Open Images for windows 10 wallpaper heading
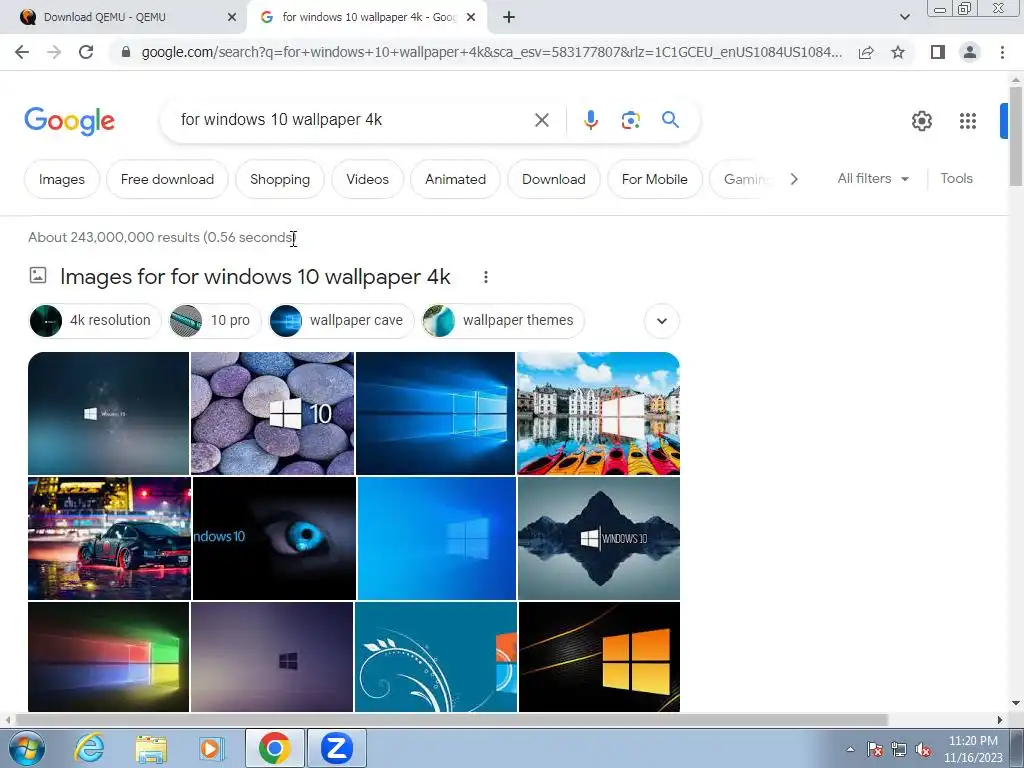Image resolution: width=1024 pixels, height=768 pixels. tap(255, 277)
